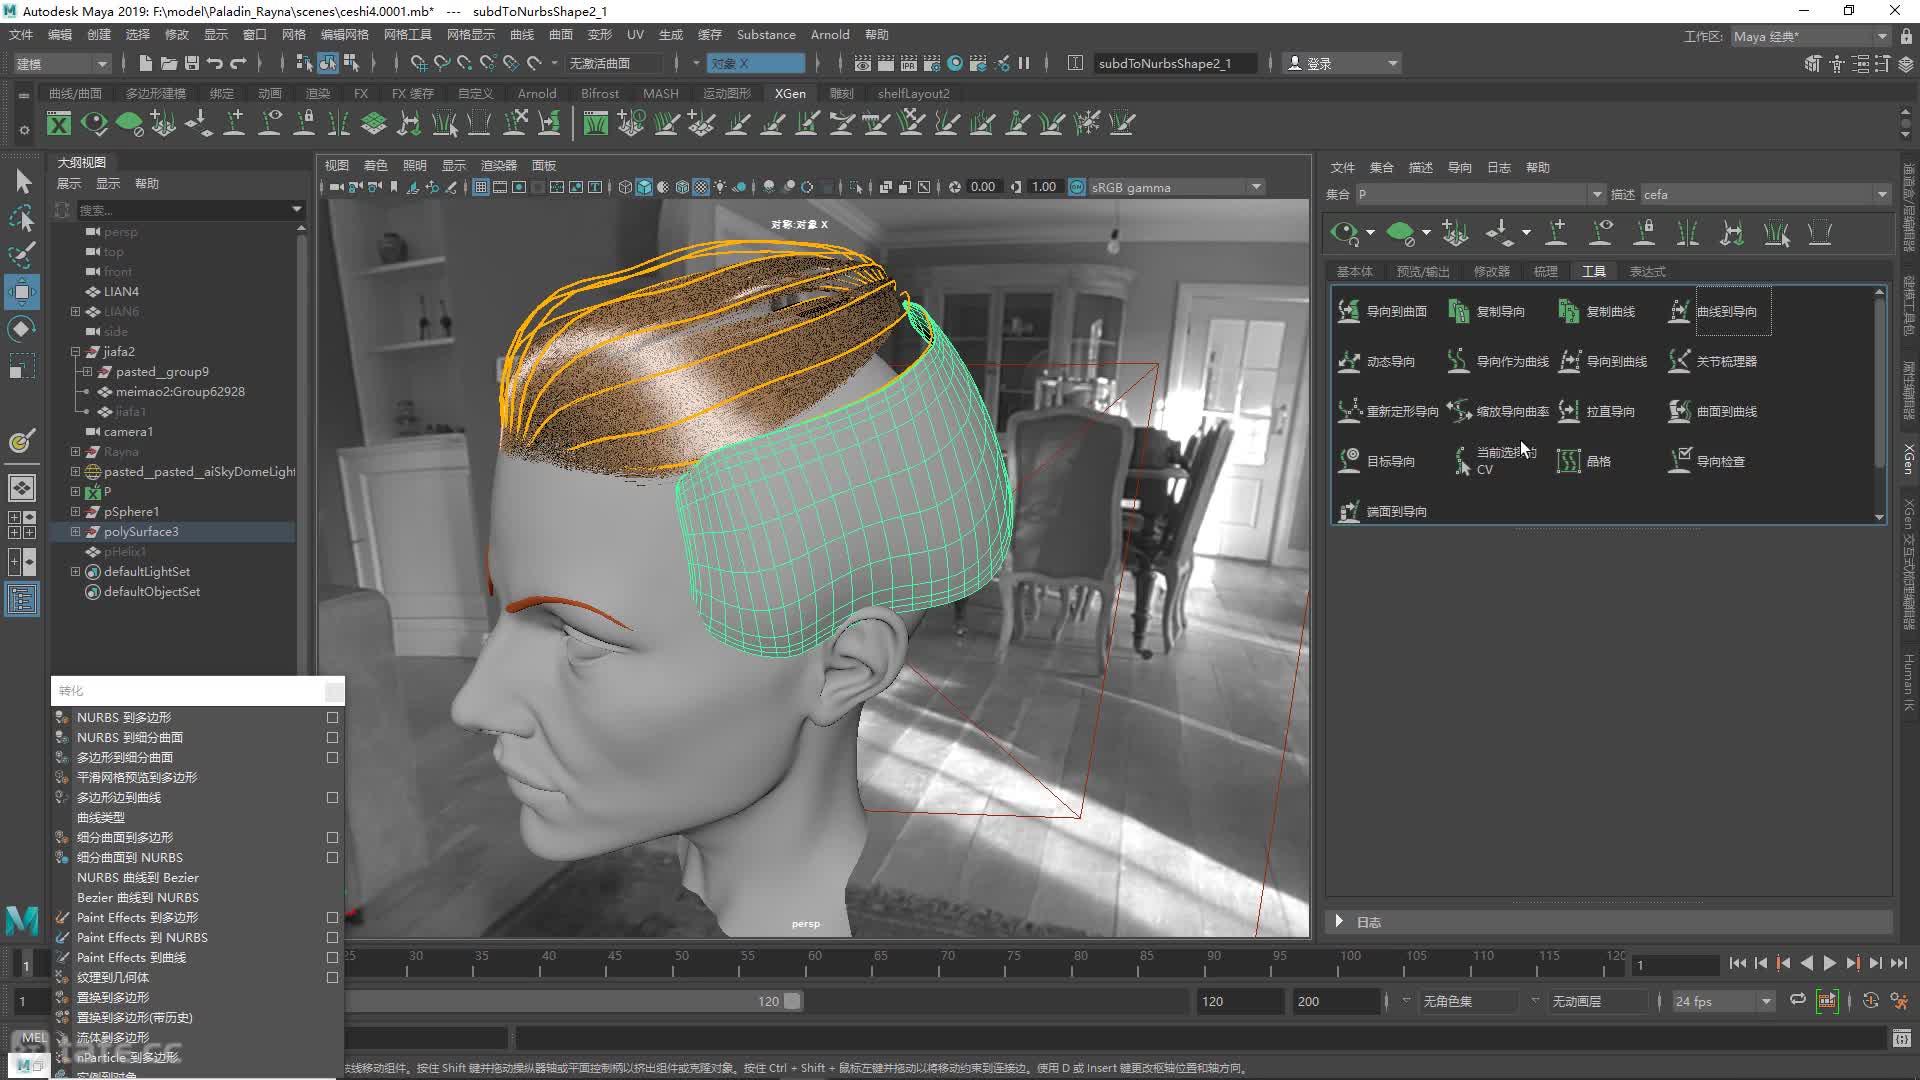Select the 拉直导向 tool

coord(1596,411)
